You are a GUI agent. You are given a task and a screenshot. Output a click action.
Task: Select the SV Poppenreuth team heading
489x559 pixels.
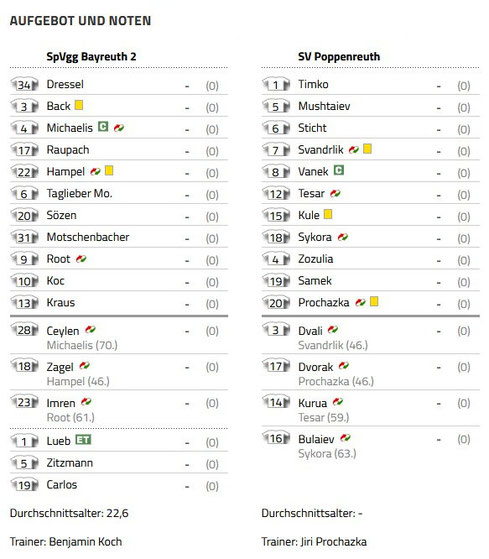pyautogui.click(x=339, y=57)
